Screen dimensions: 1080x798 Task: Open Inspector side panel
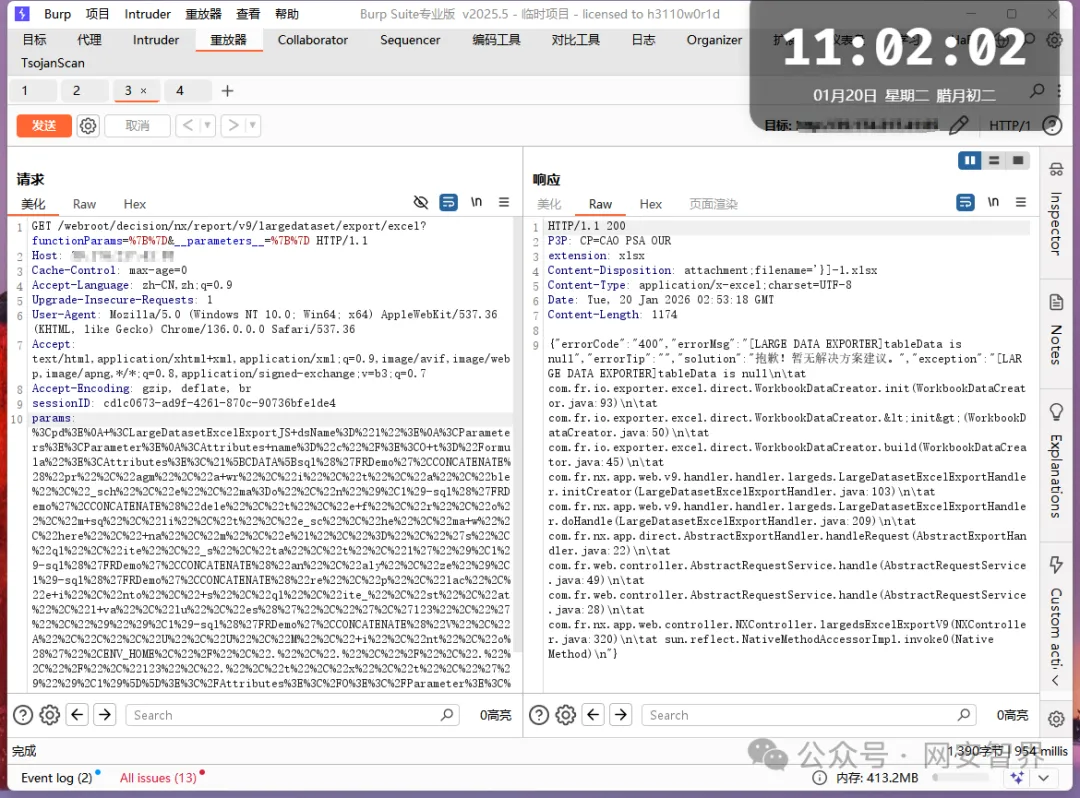(x=1056, y=209)
